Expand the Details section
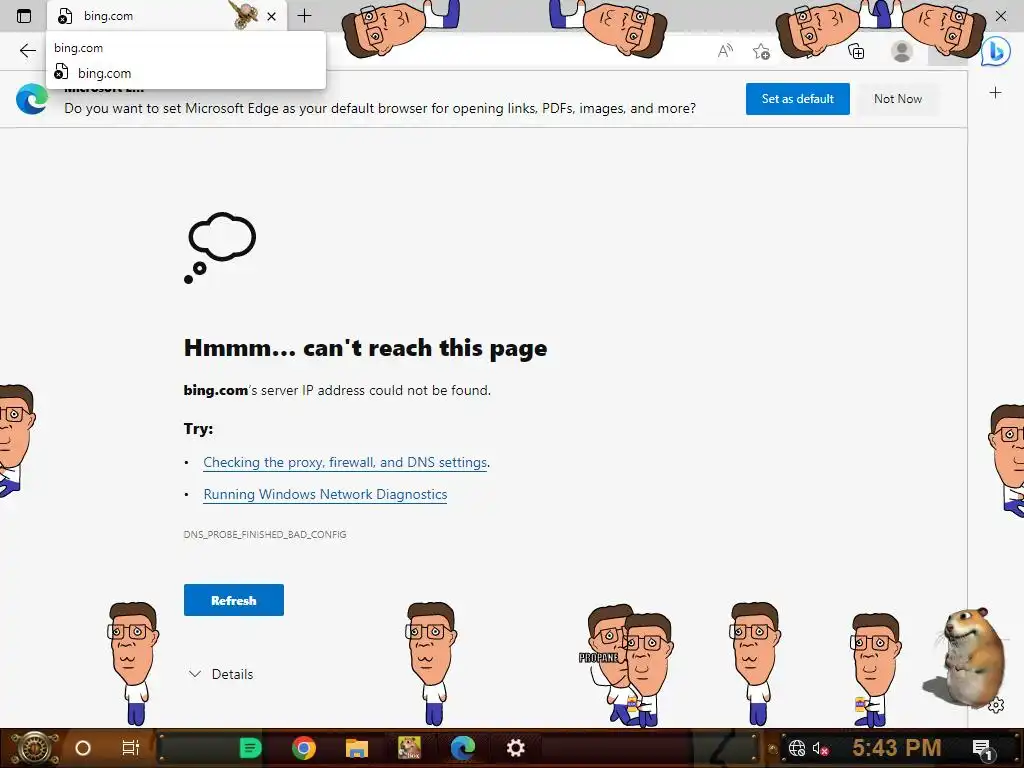1024x768 pixels. 221,674
